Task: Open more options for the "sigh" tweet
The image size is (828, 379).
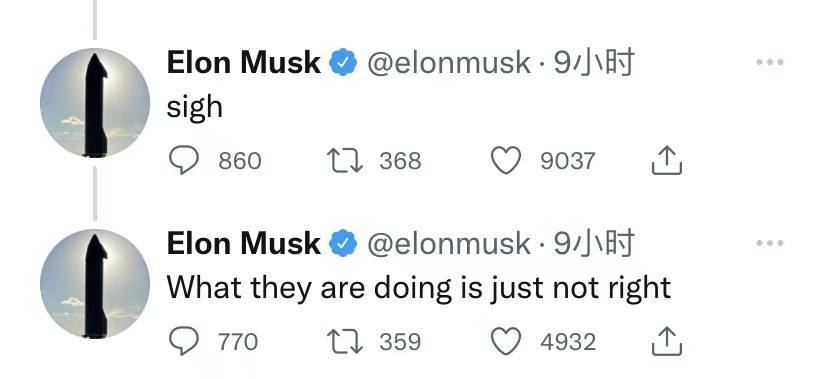Action: point(769,62)
